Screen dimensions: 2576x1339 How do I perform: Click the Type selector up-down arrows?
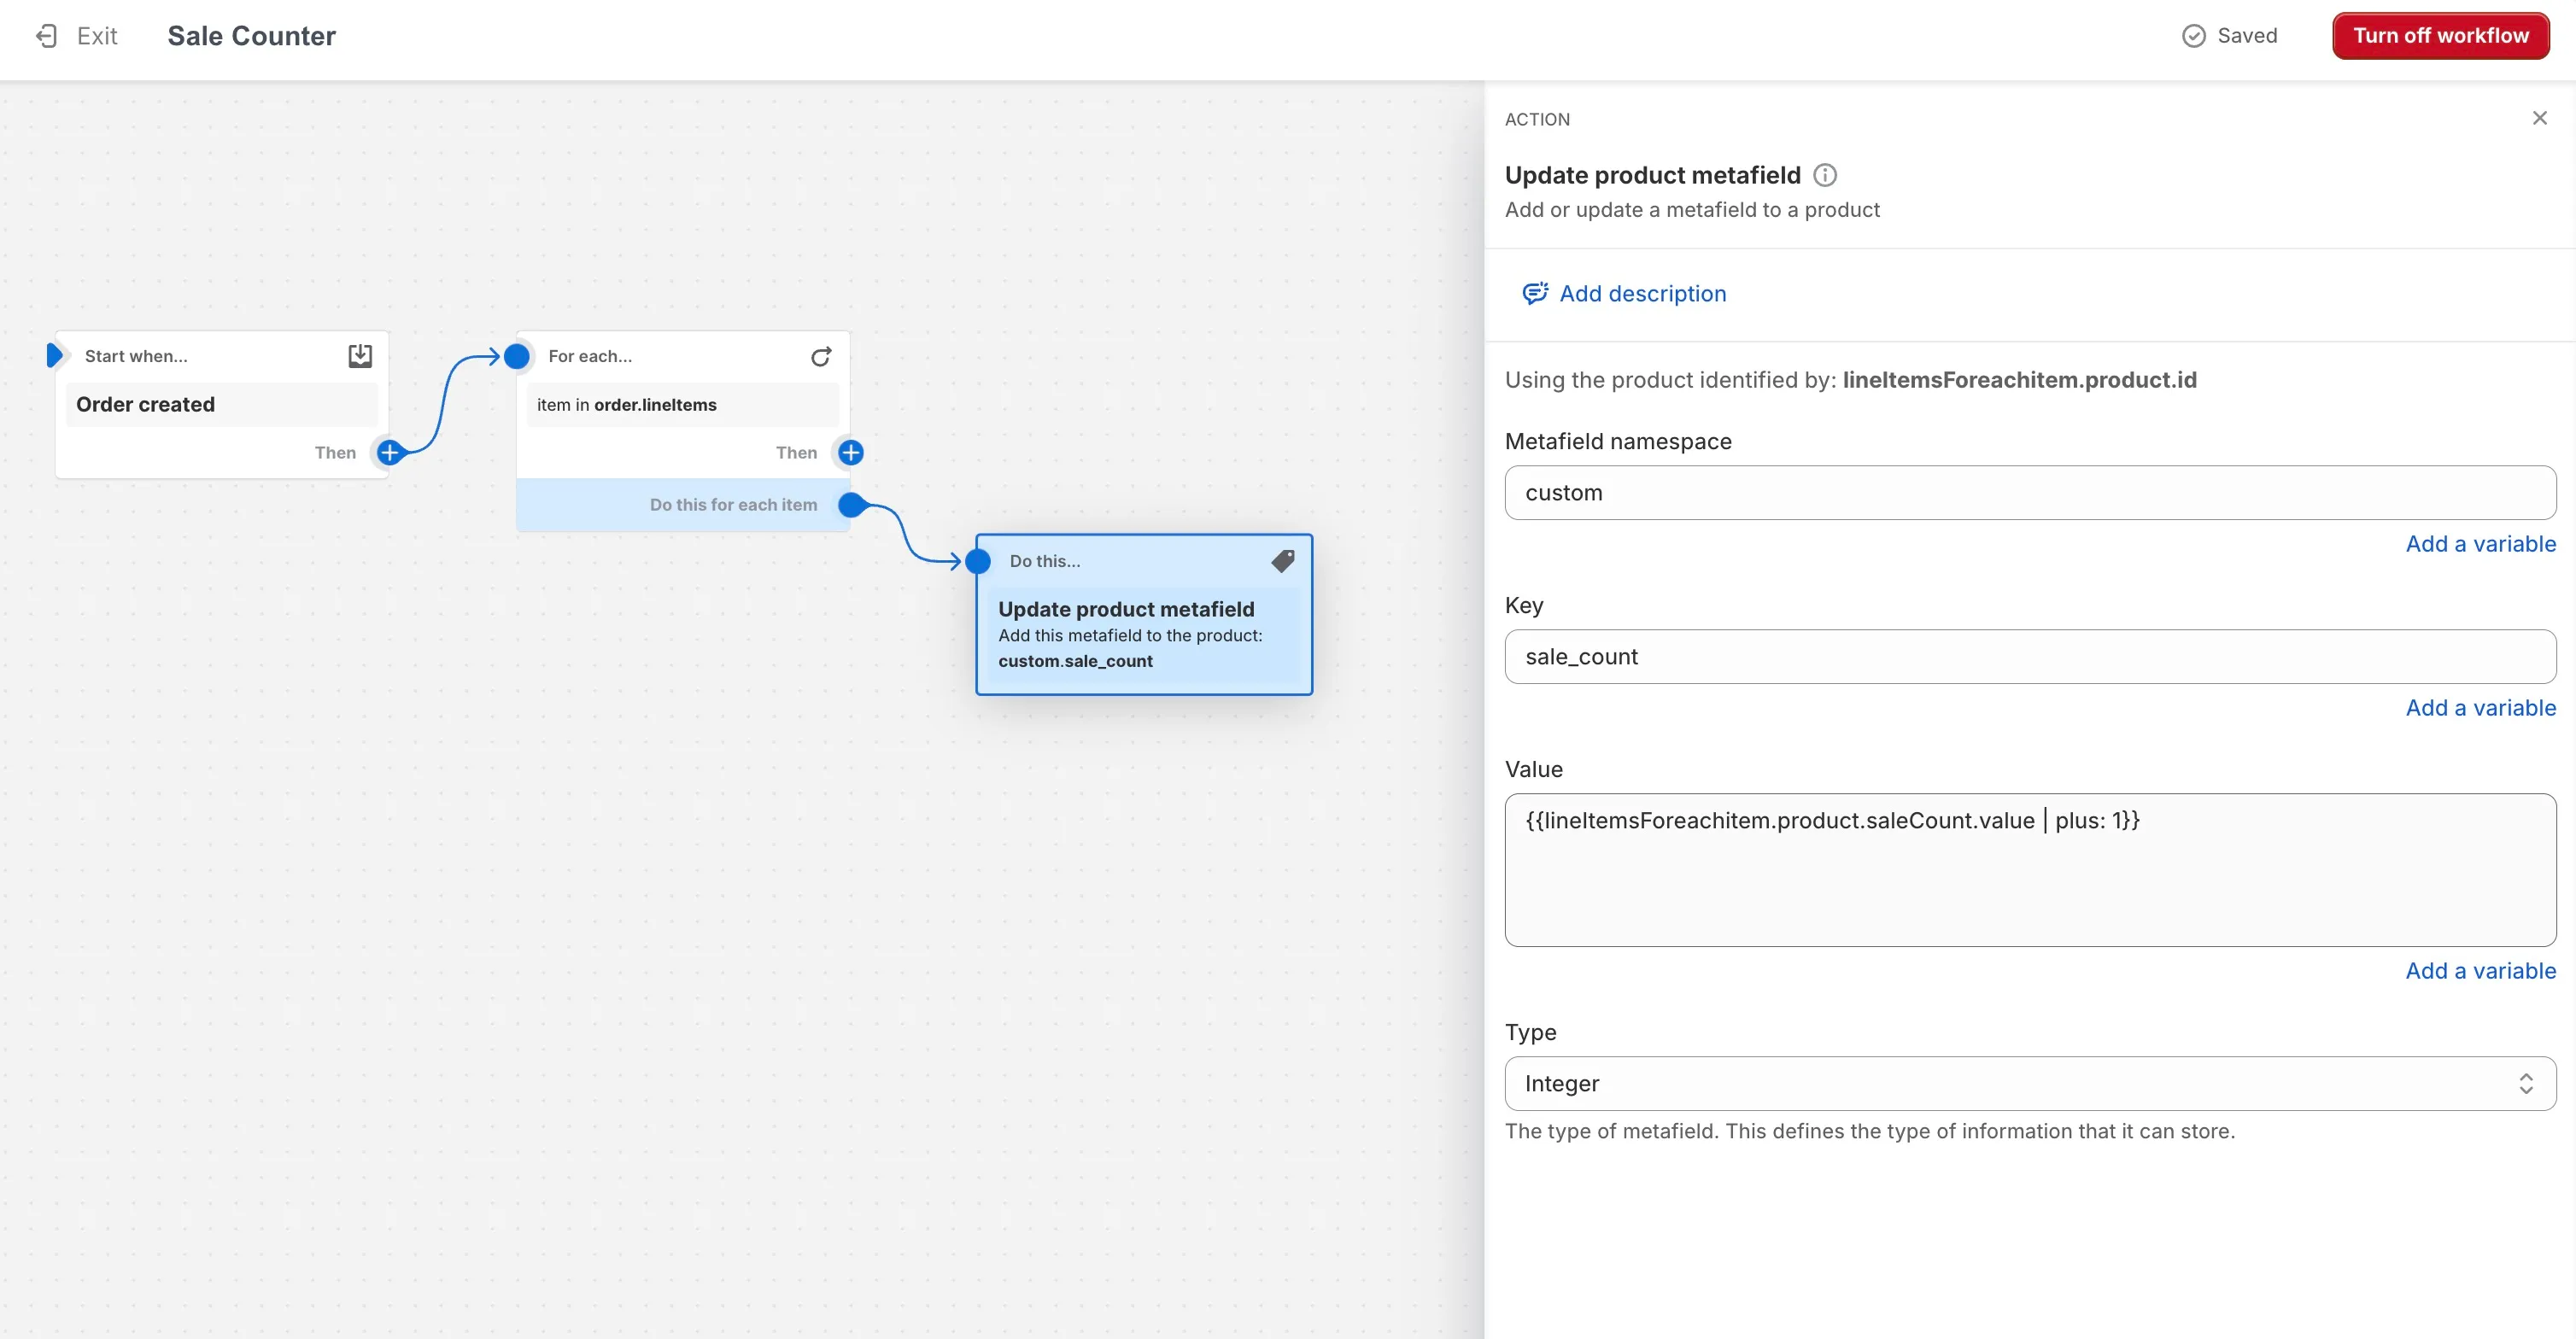[2525, 1083]
